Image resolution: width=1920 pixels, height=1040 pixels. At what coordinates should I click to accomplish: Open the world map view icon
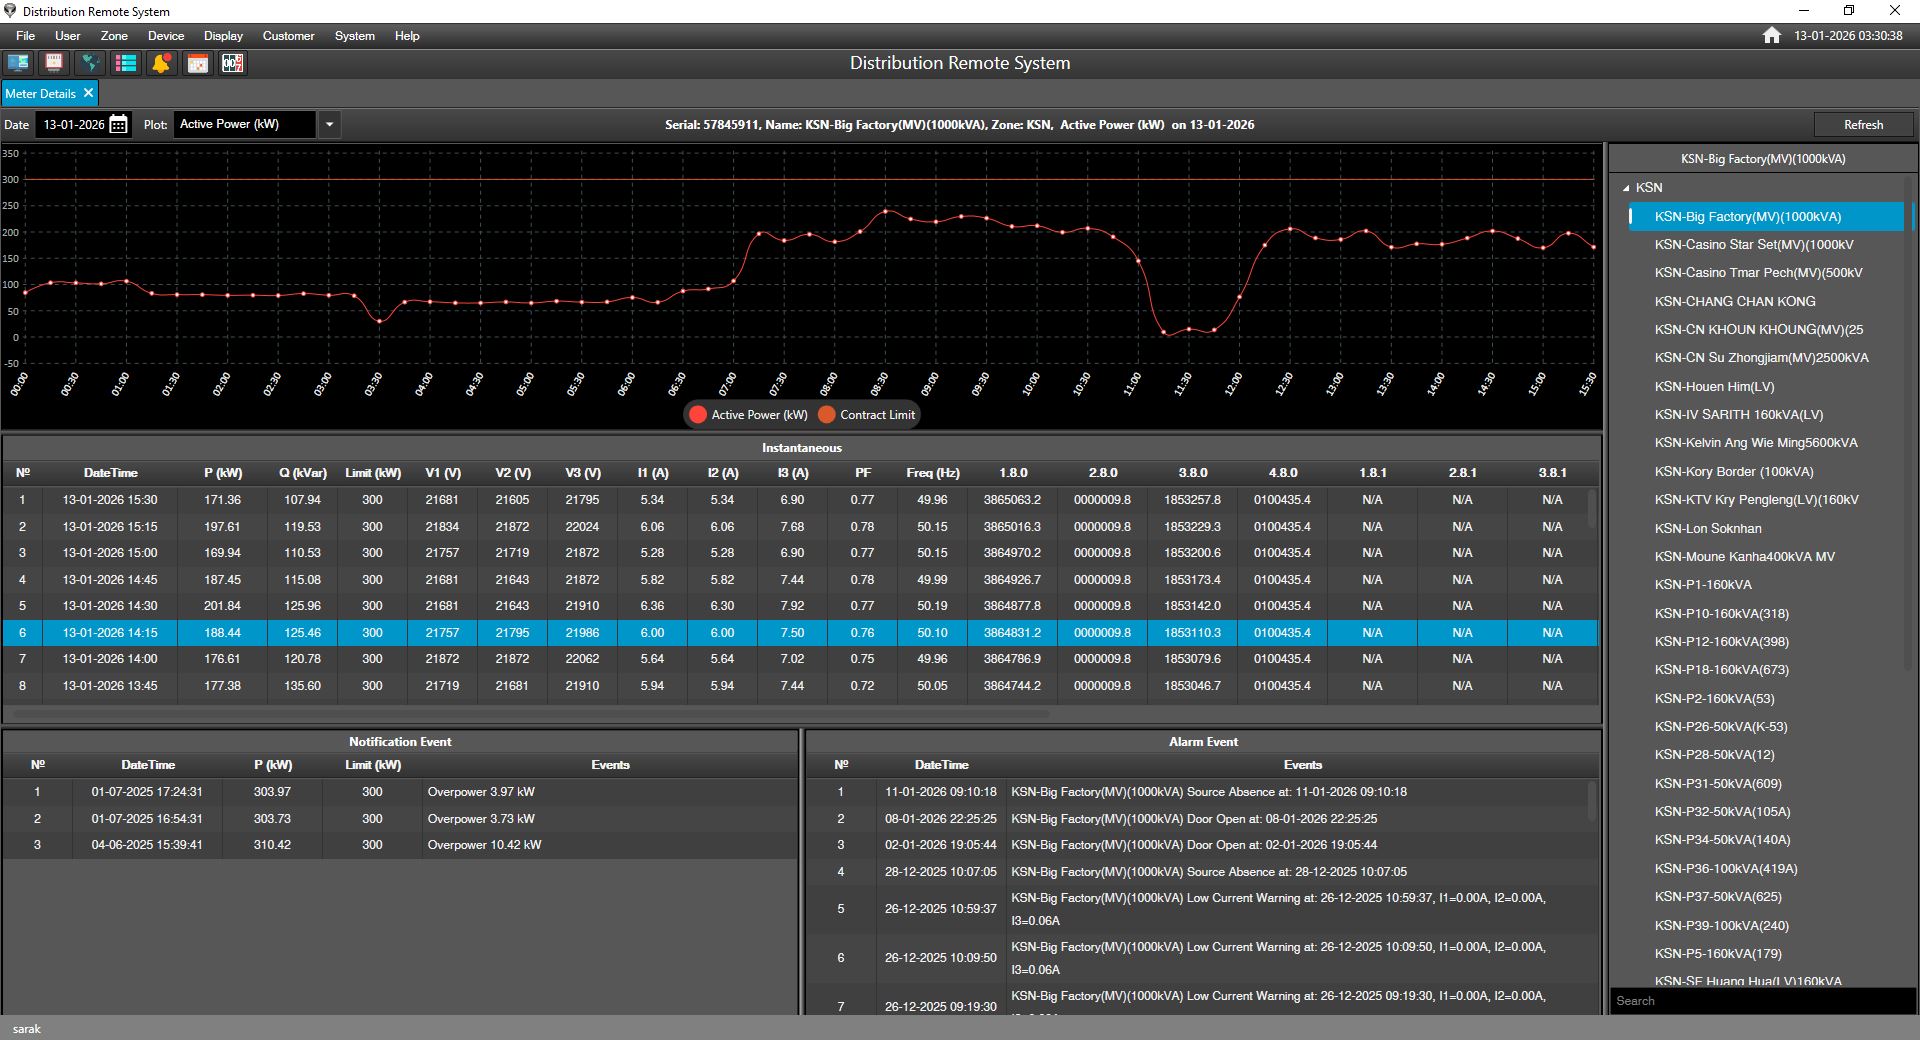point(90,63)
